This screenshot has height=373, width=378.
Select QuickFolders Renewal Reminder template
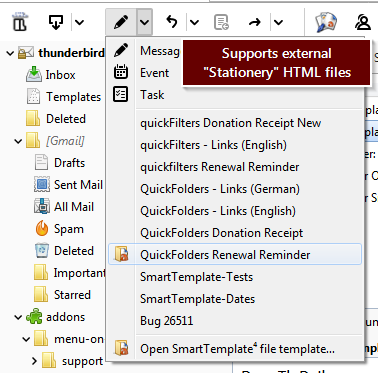tap(235, 255)
